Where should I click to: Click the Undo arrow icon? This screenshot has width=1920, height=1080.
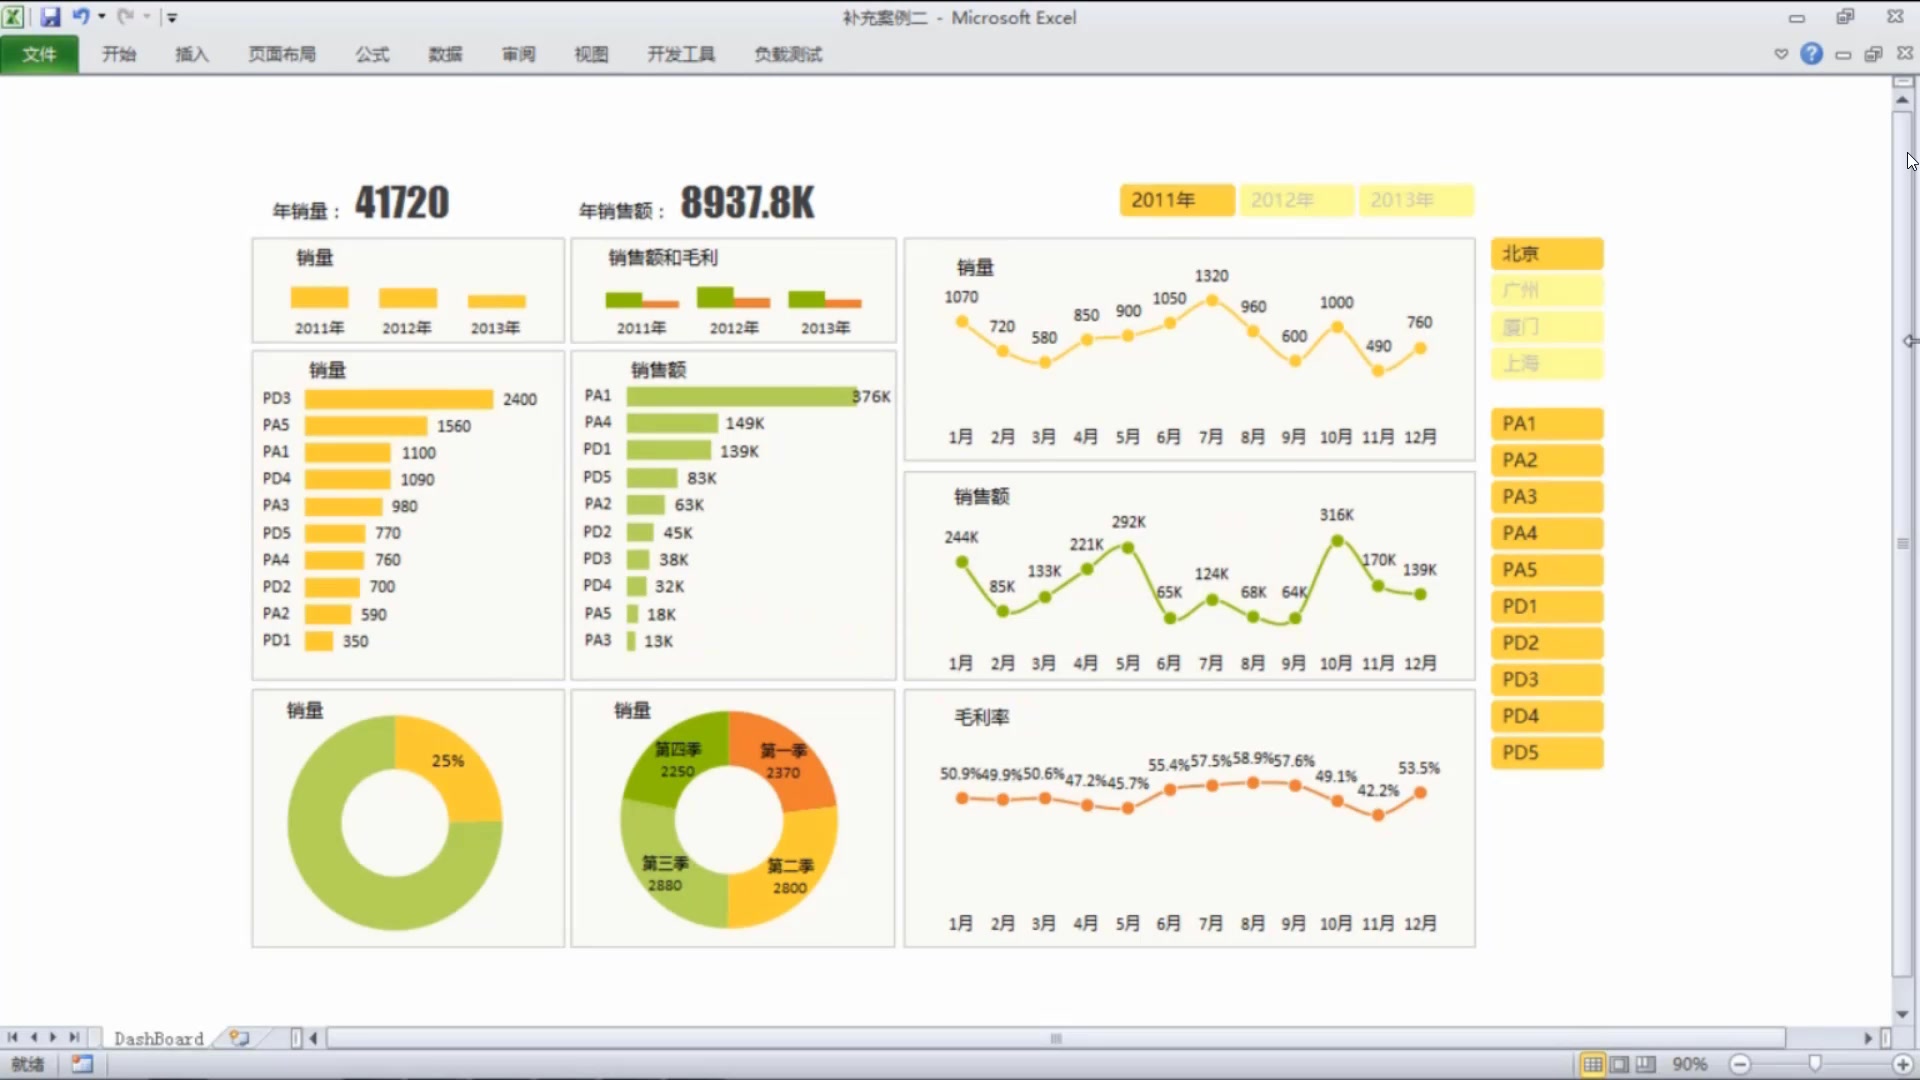click(81, 17)
